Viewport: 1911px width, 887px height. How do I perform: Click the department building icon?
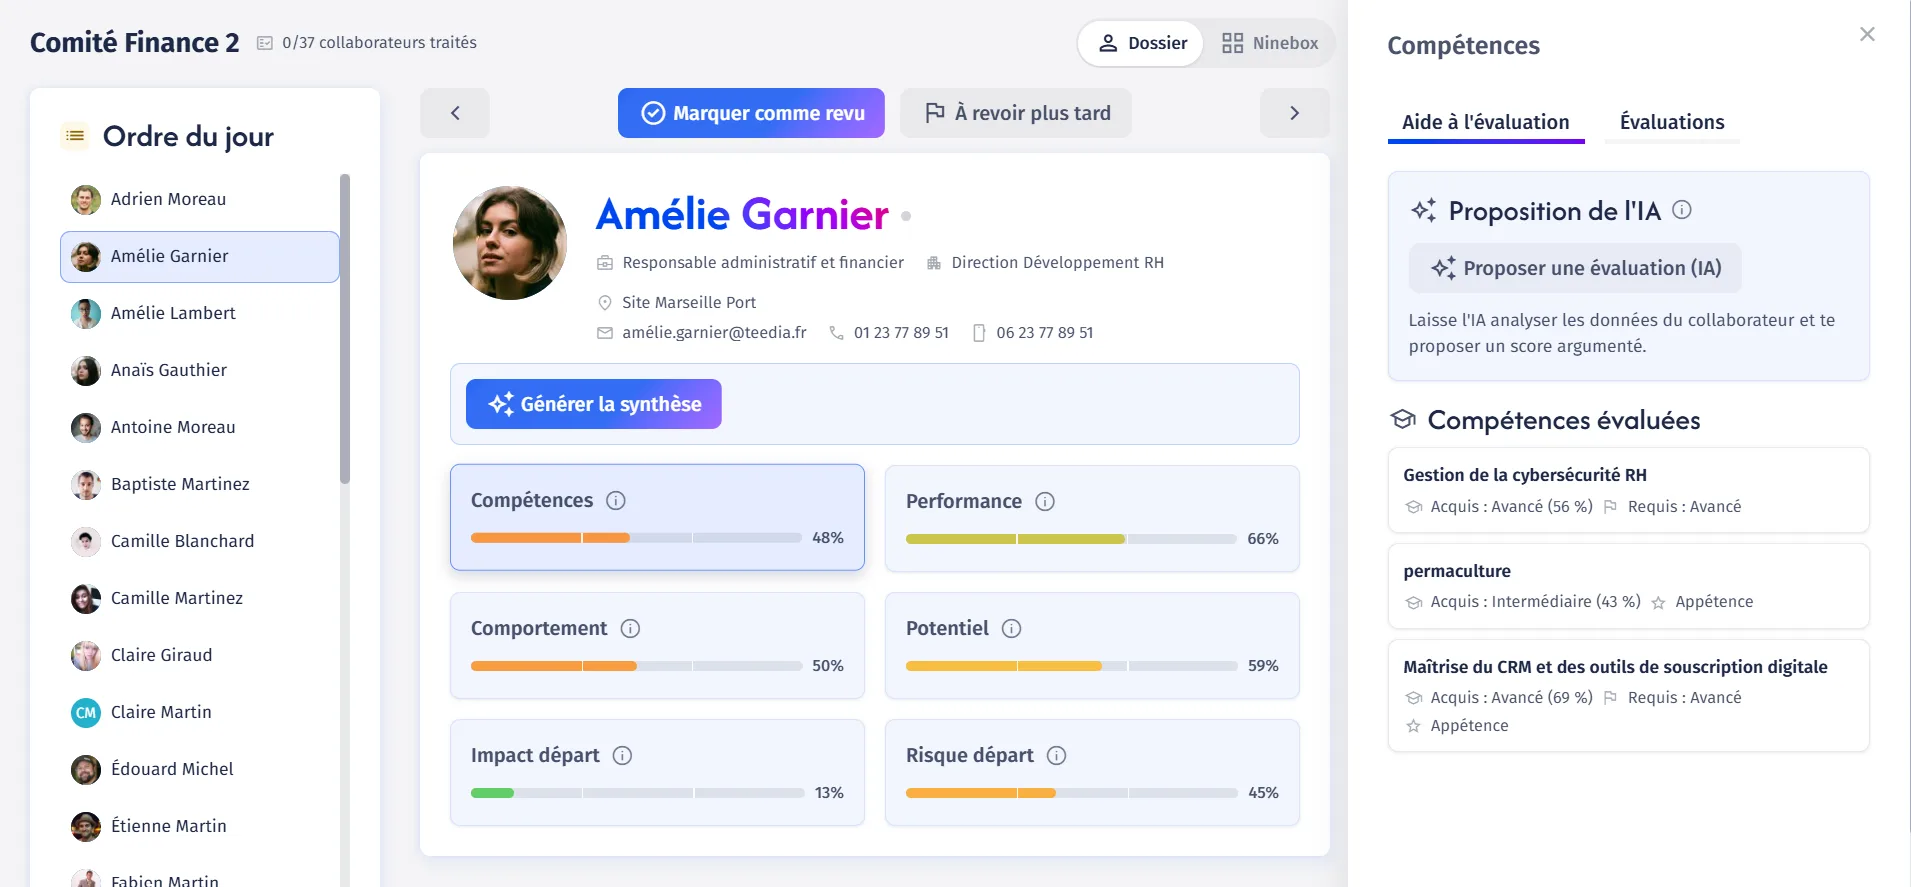click(x=934, y=263)
